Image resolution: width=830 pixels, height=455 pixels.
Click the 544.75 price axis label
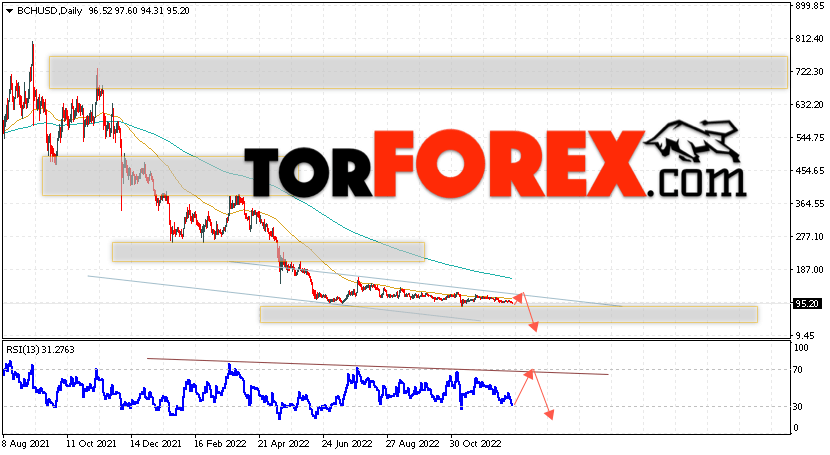pos(809,138)
